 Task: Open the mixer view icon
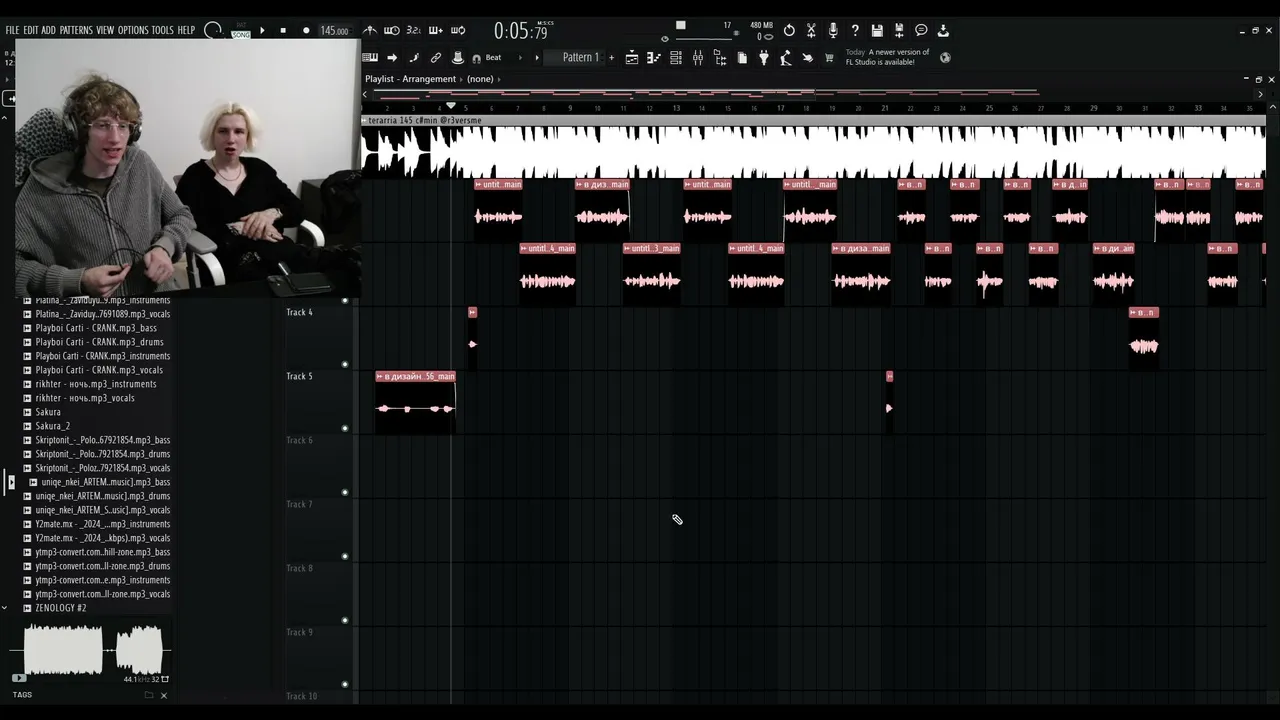click(x=698, y=58)
